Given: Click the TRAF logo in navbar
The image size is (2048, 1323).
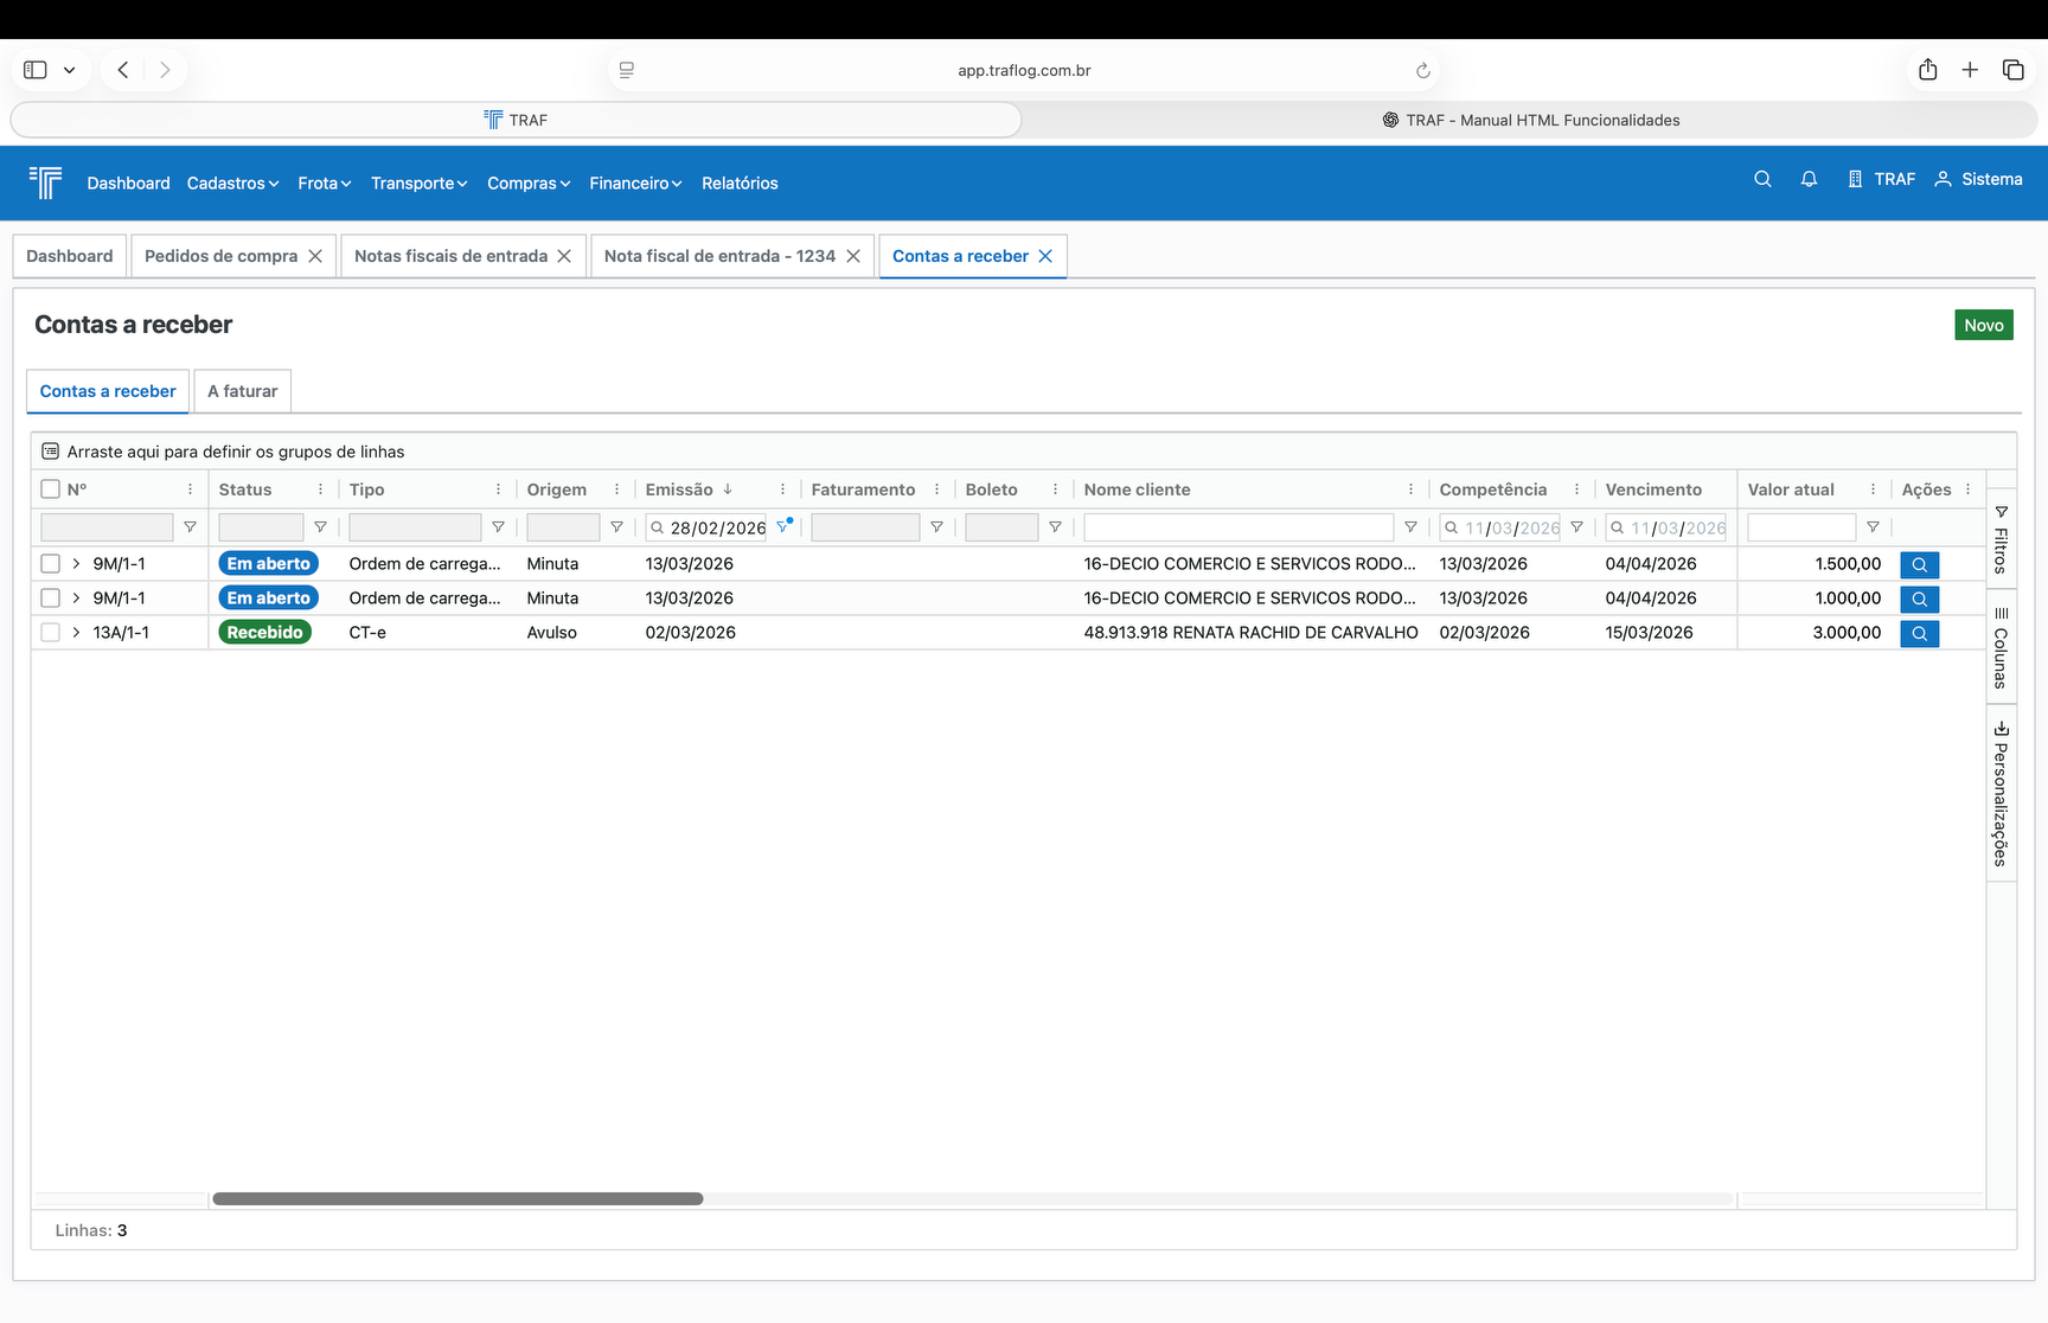Looking at the screenshot, I should pos(46,183).
